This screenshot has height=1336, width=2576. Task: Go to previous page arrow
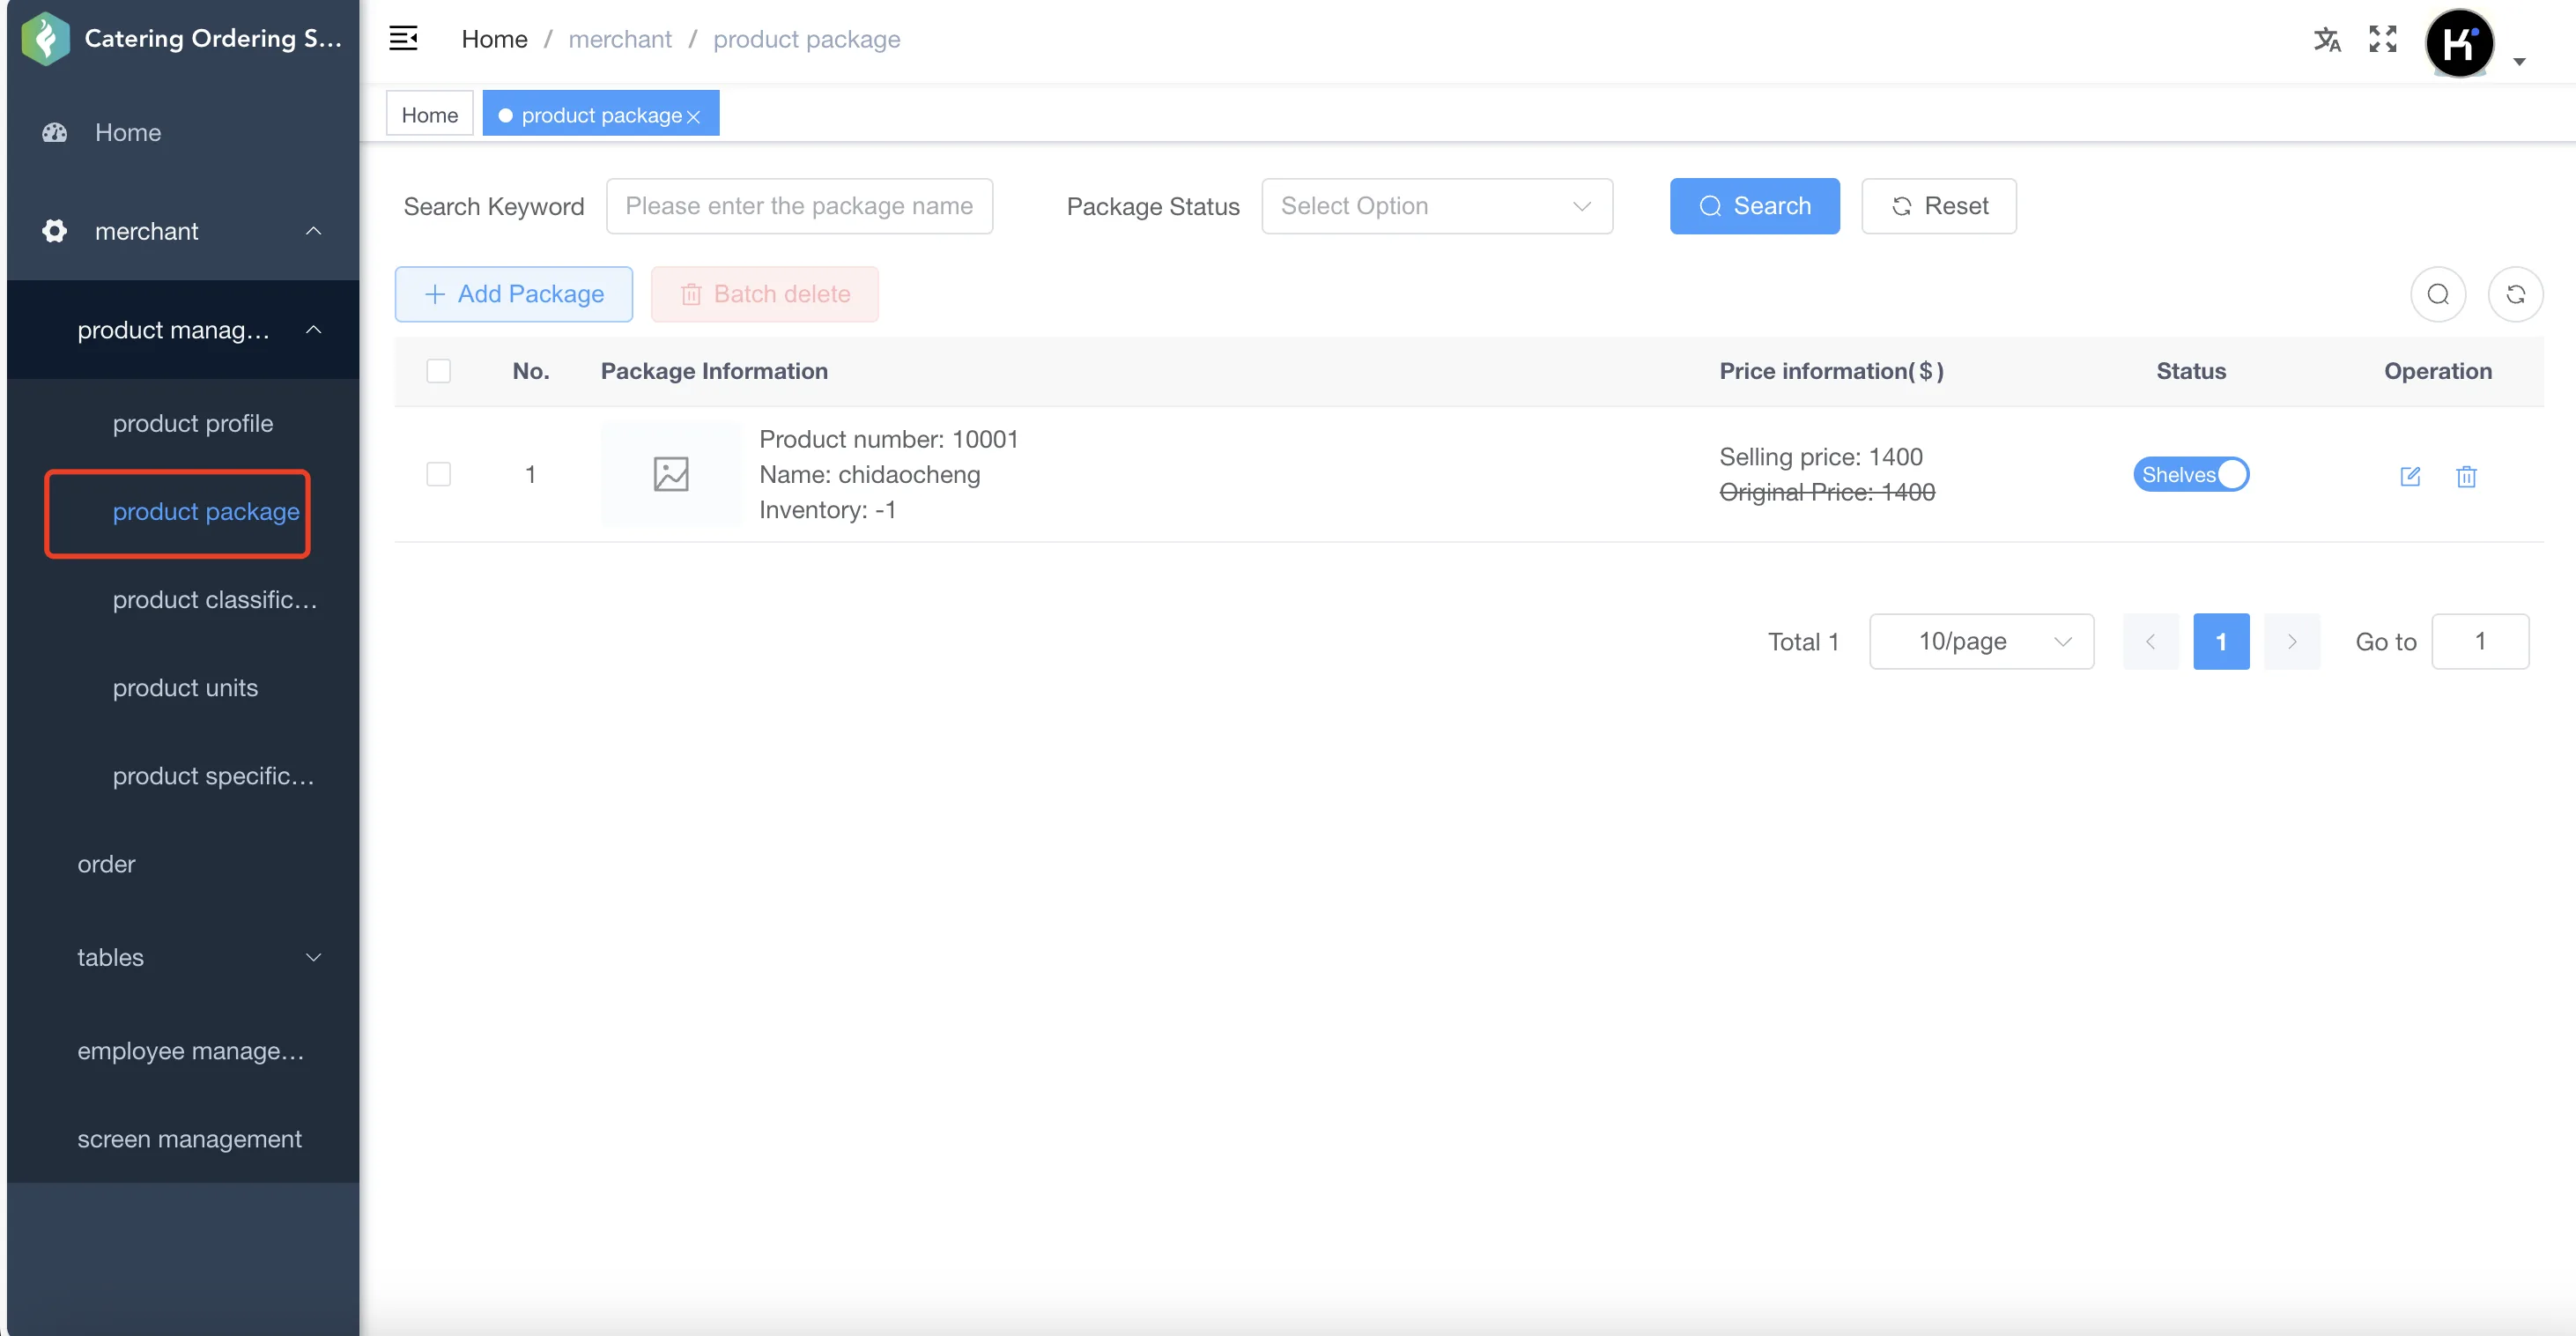click(2150, 641)
